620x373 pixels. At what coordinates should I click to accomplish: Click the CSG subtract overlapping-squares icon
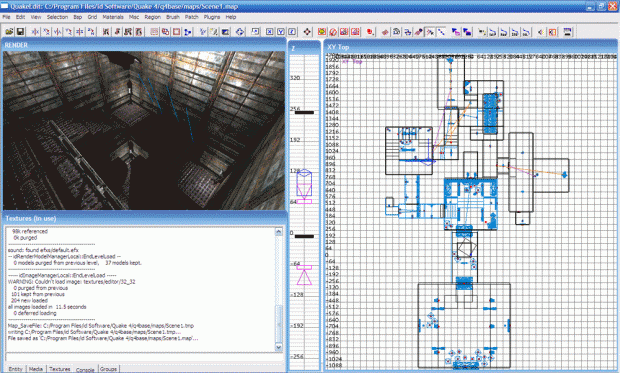point(165,32)
